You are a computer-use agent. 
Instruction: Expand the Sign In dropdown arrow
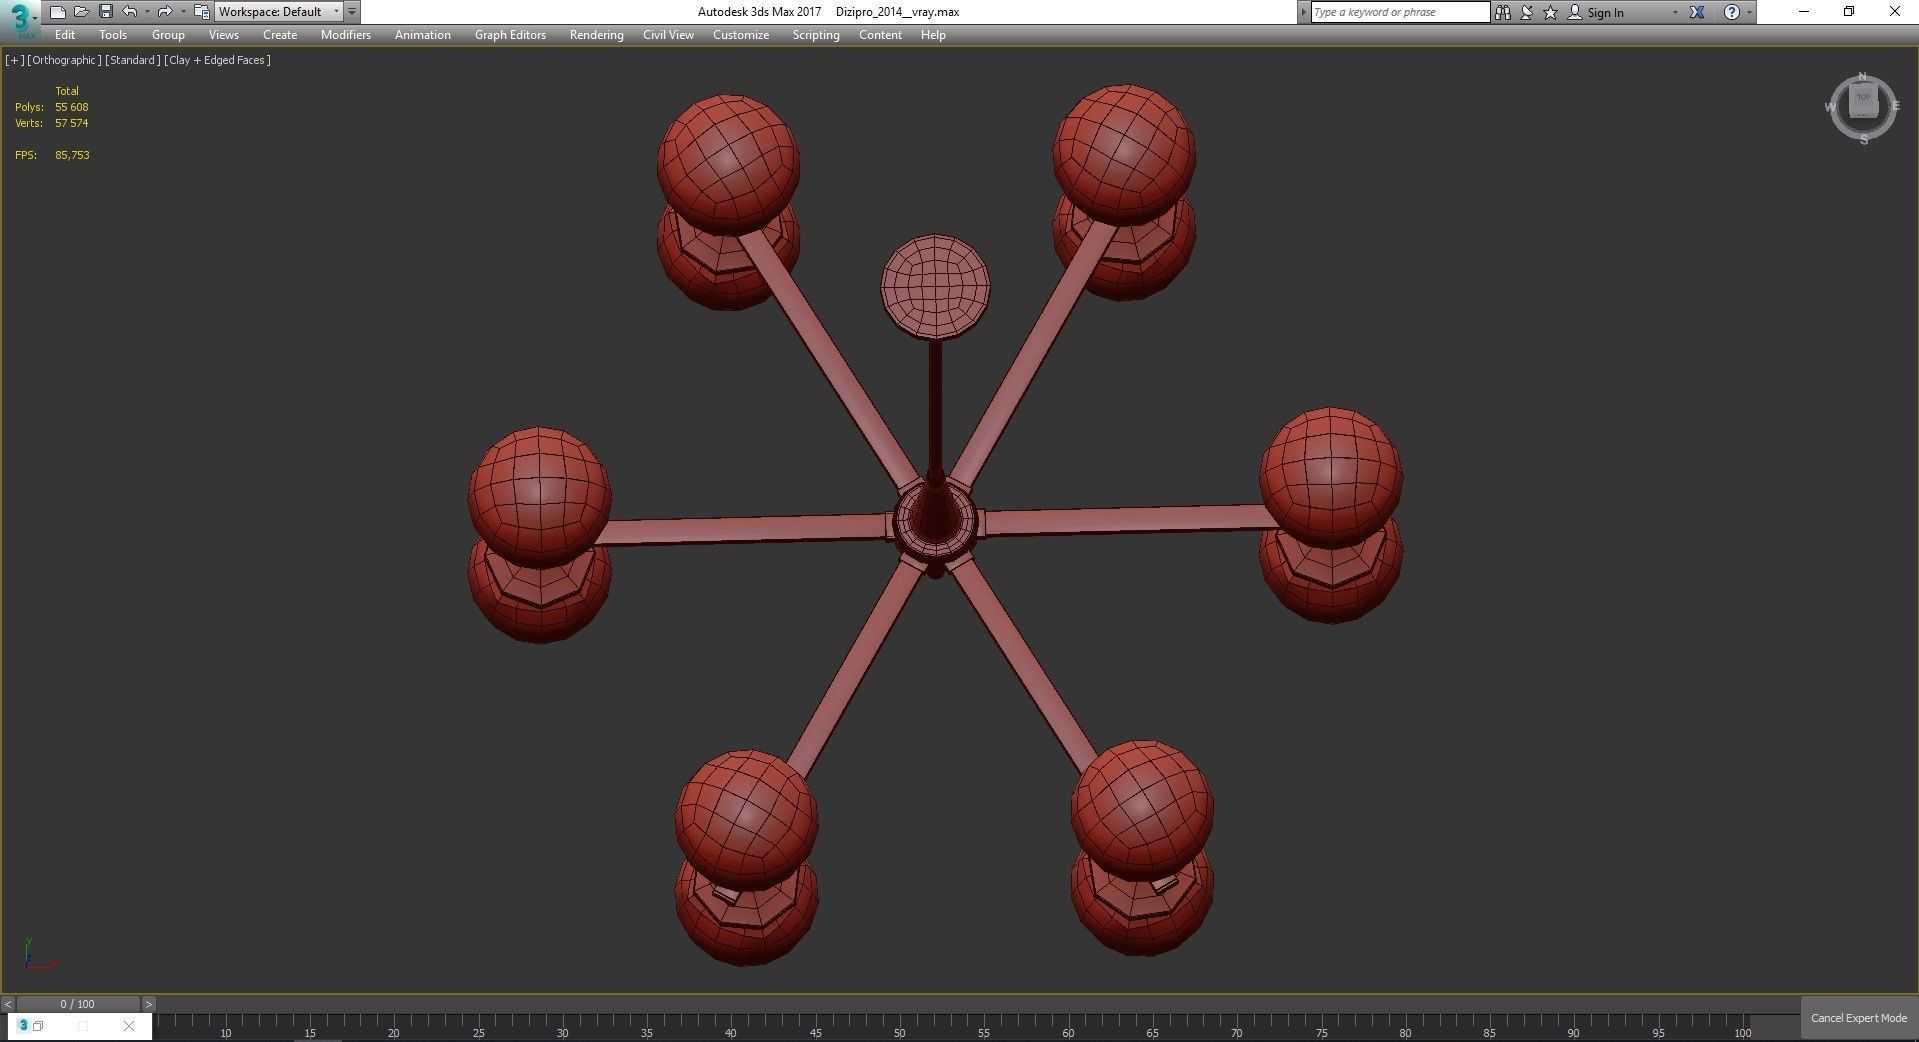1675,12
